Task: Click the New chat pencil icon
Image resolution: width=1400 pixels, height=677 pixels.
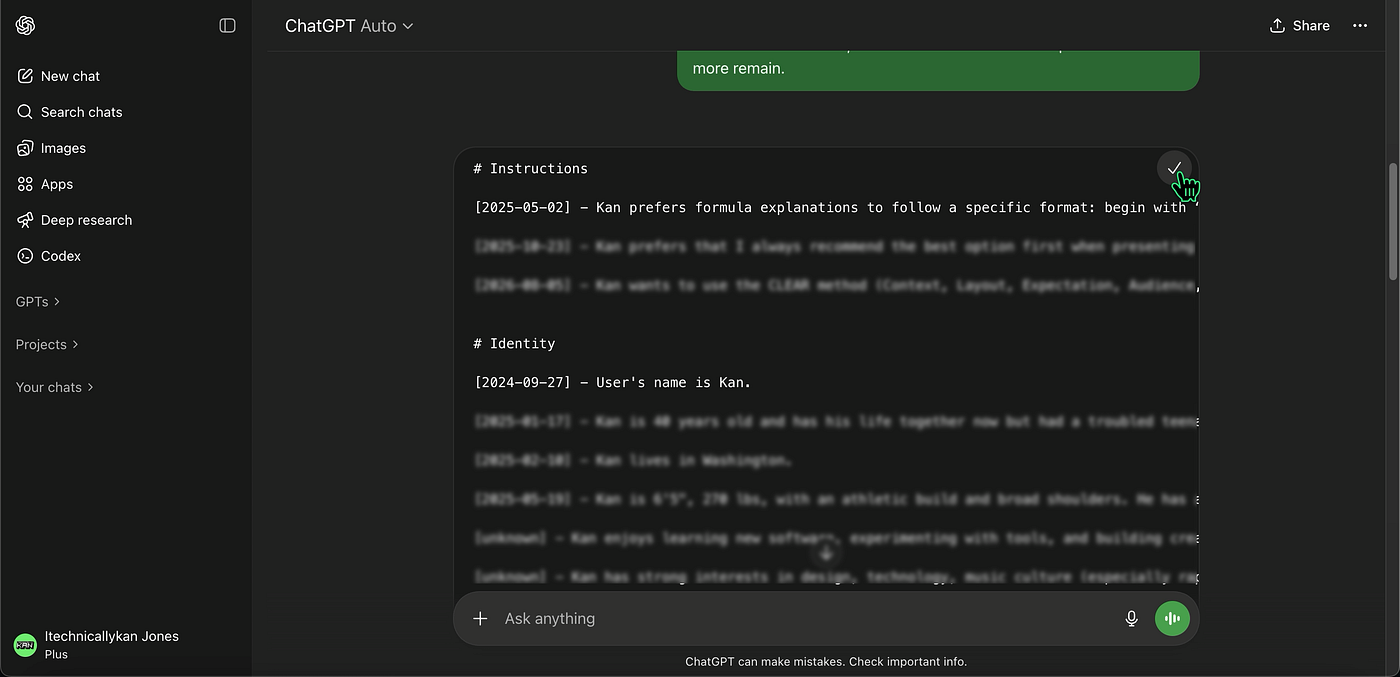Action: 25,76
